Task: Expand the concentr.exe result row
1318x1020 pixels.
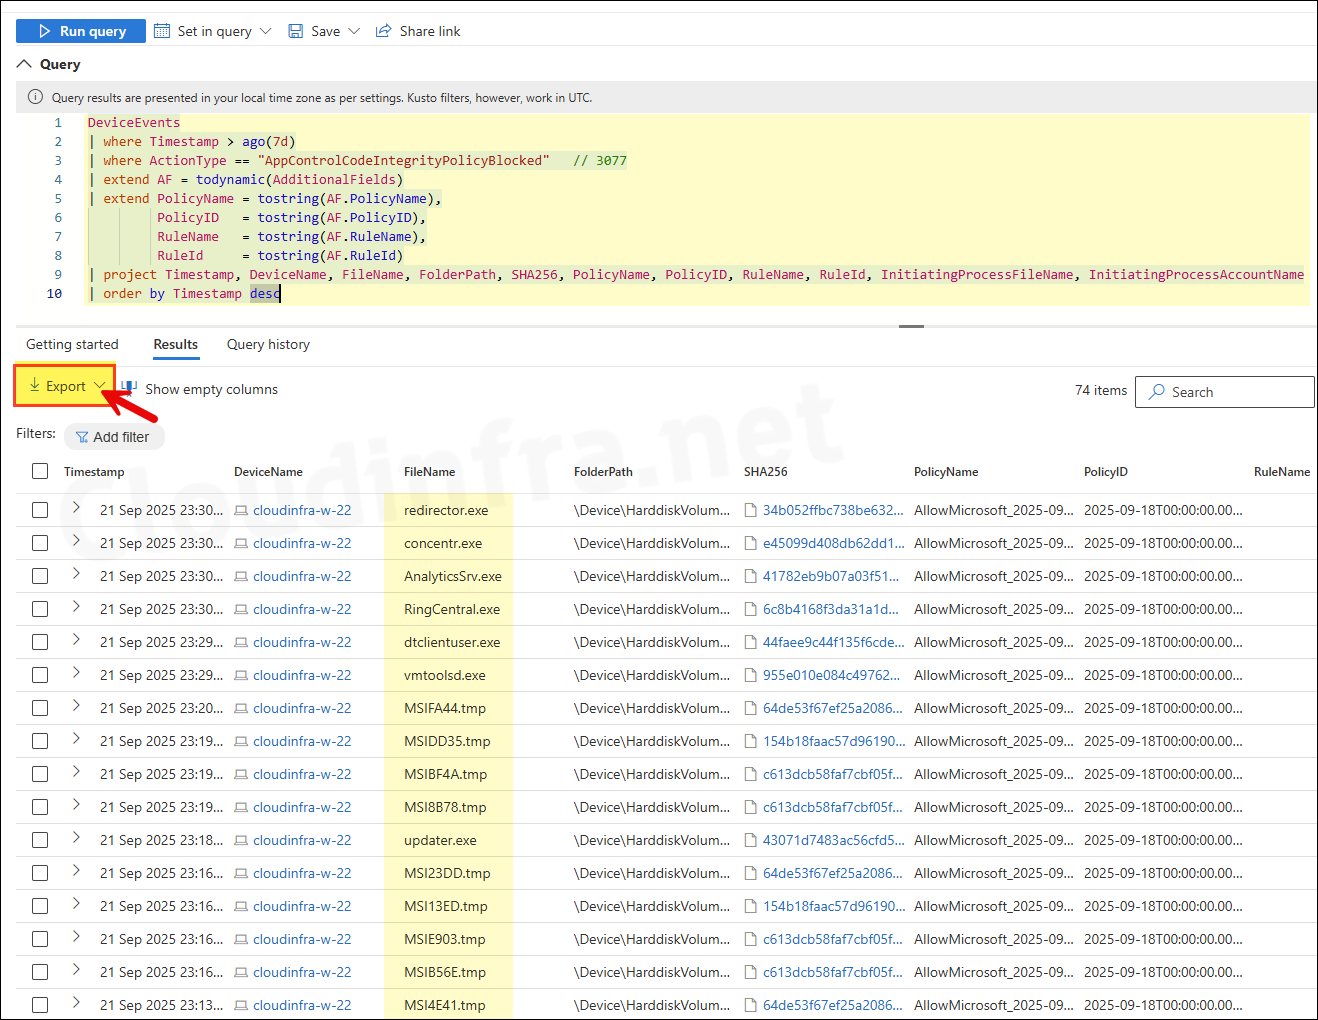Action: (76, 541)
